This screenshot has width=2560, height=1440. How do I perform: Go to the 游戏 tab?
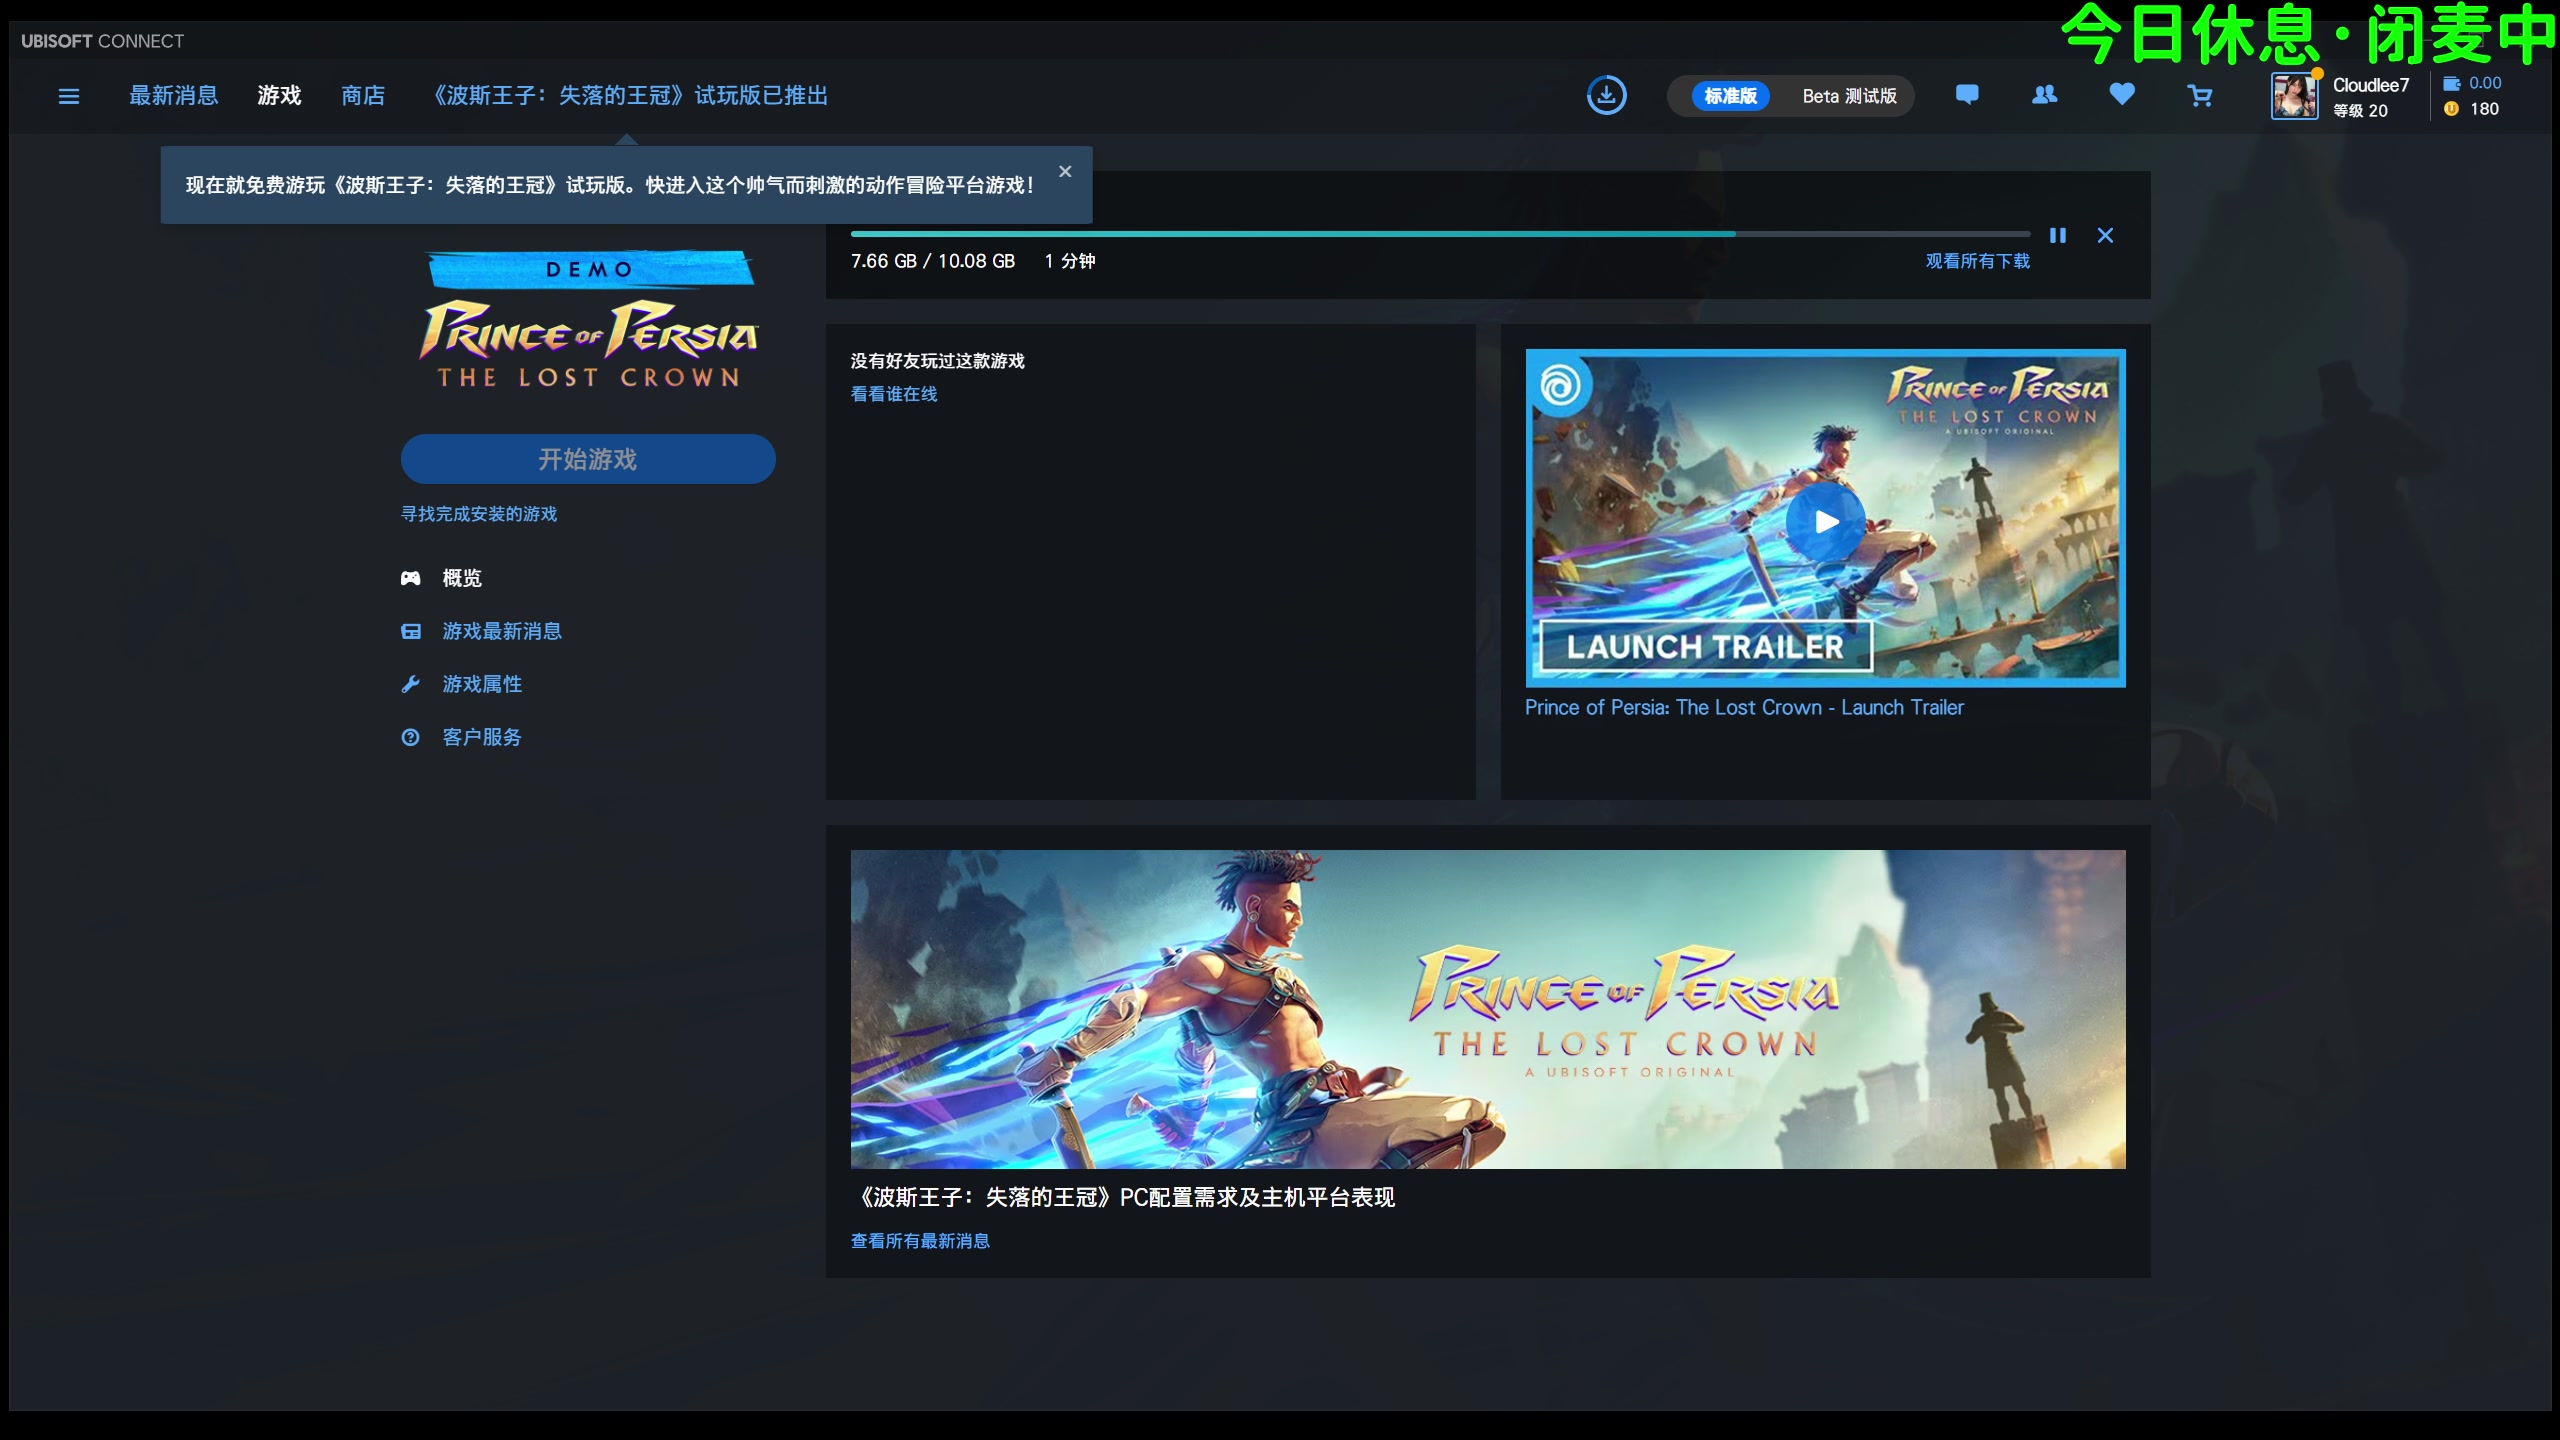tap(279, 96)
